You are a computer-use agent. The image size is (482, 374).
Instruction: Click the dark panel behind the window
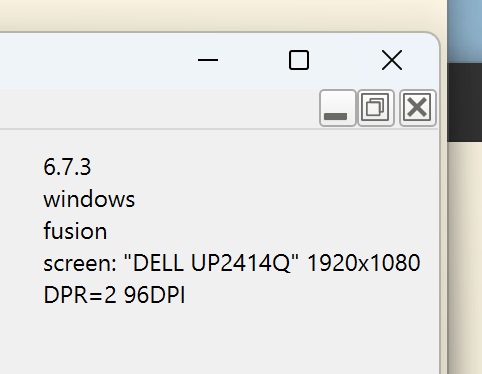coord(465,103)
